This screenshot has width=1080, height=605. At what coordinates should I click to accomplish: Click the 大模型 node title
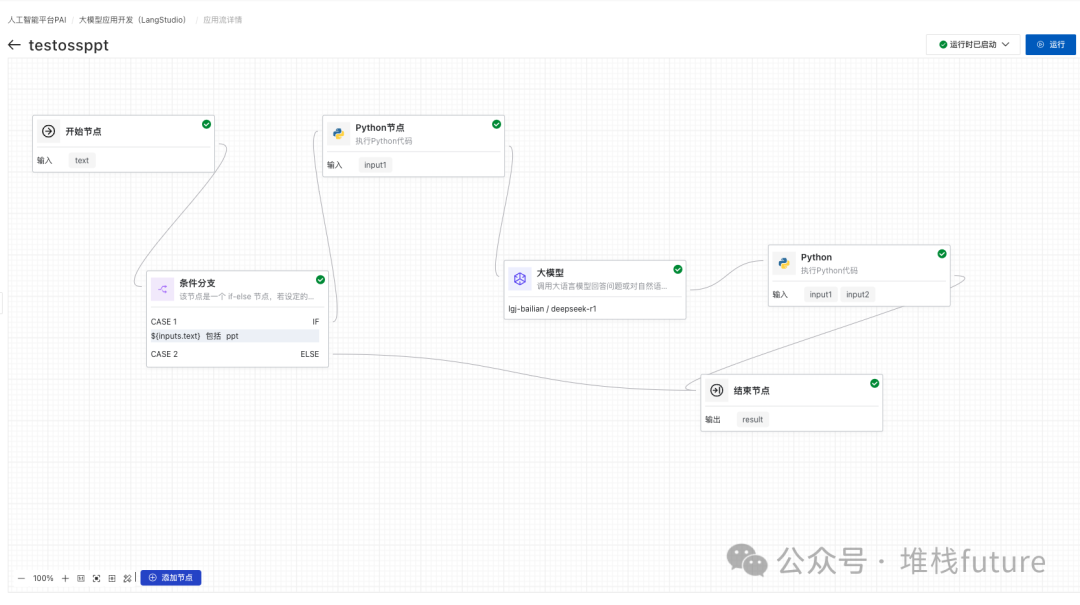coord(550,273)
